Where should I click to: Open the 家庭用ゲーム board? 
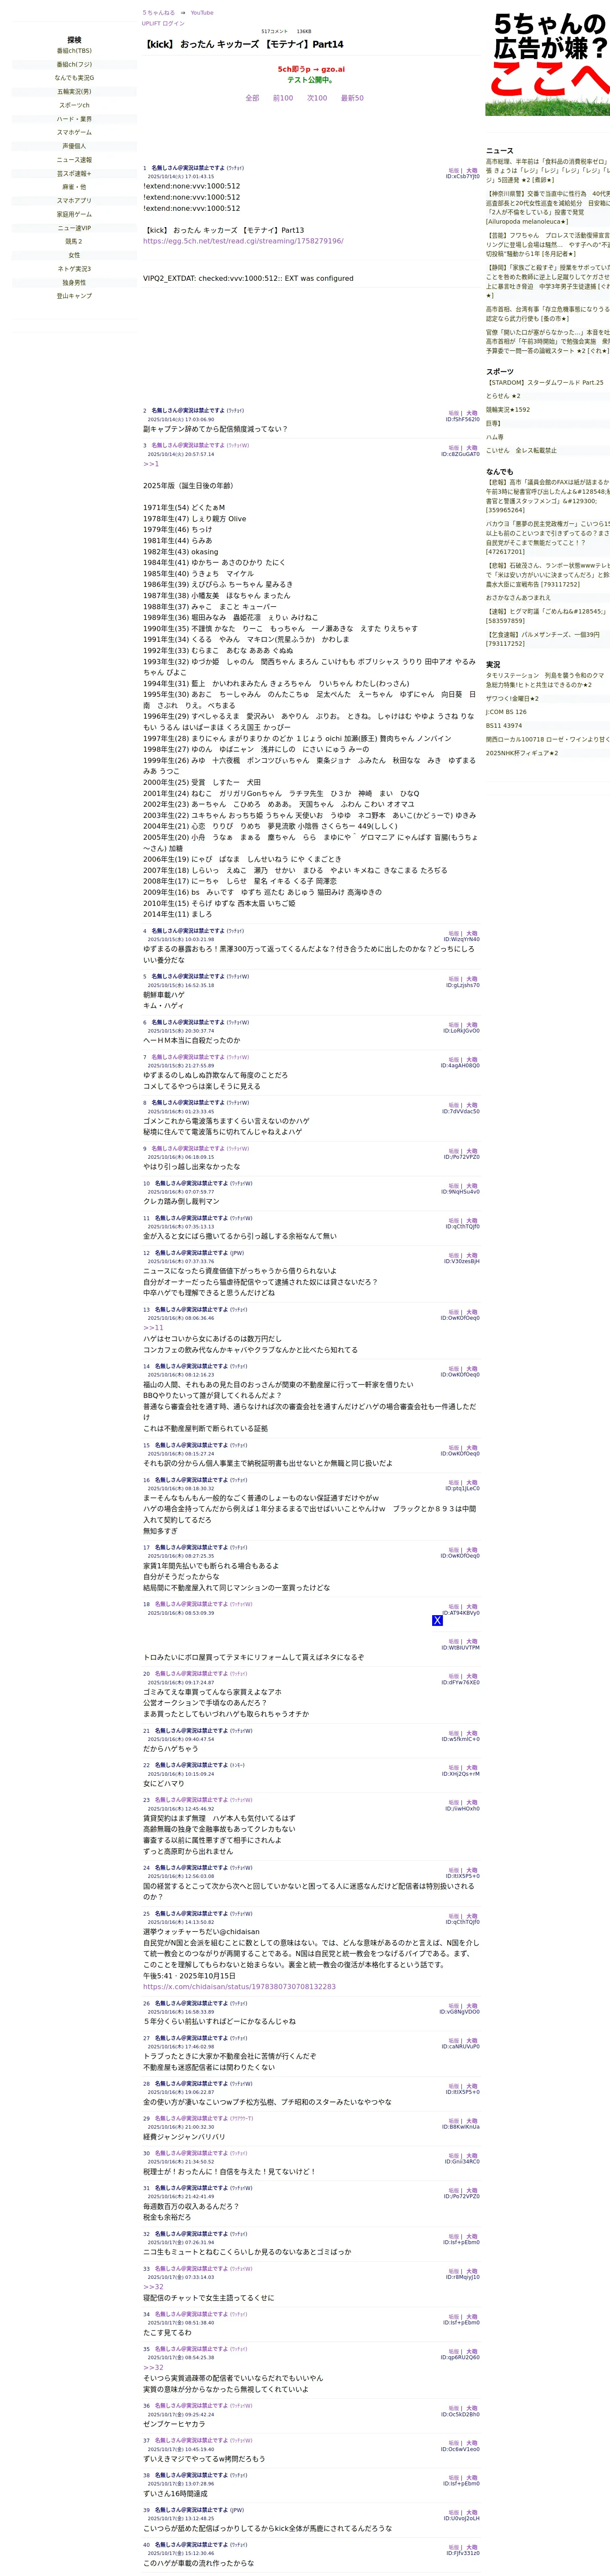click(x=74, y=214)
